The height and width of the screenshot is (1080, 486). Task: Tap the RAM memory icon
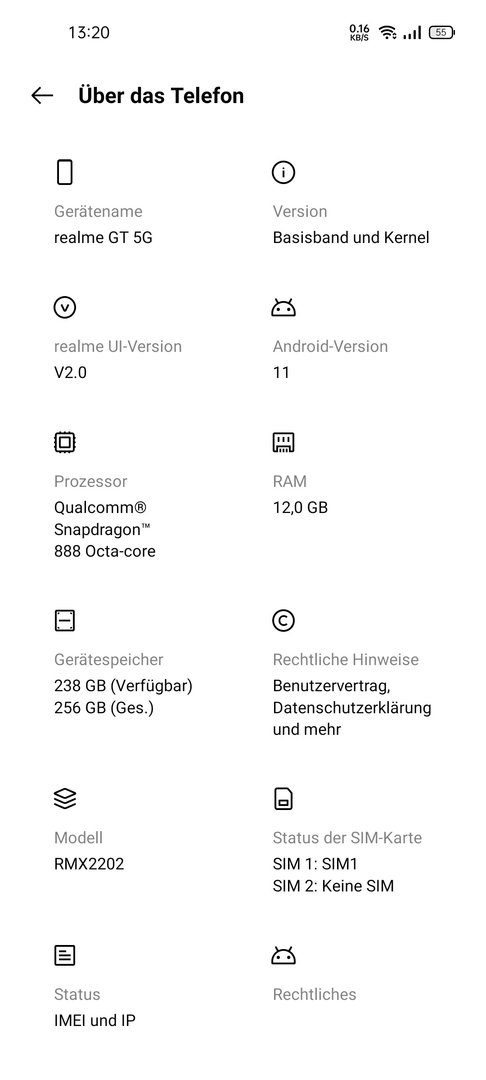click(x=284, y=442)
